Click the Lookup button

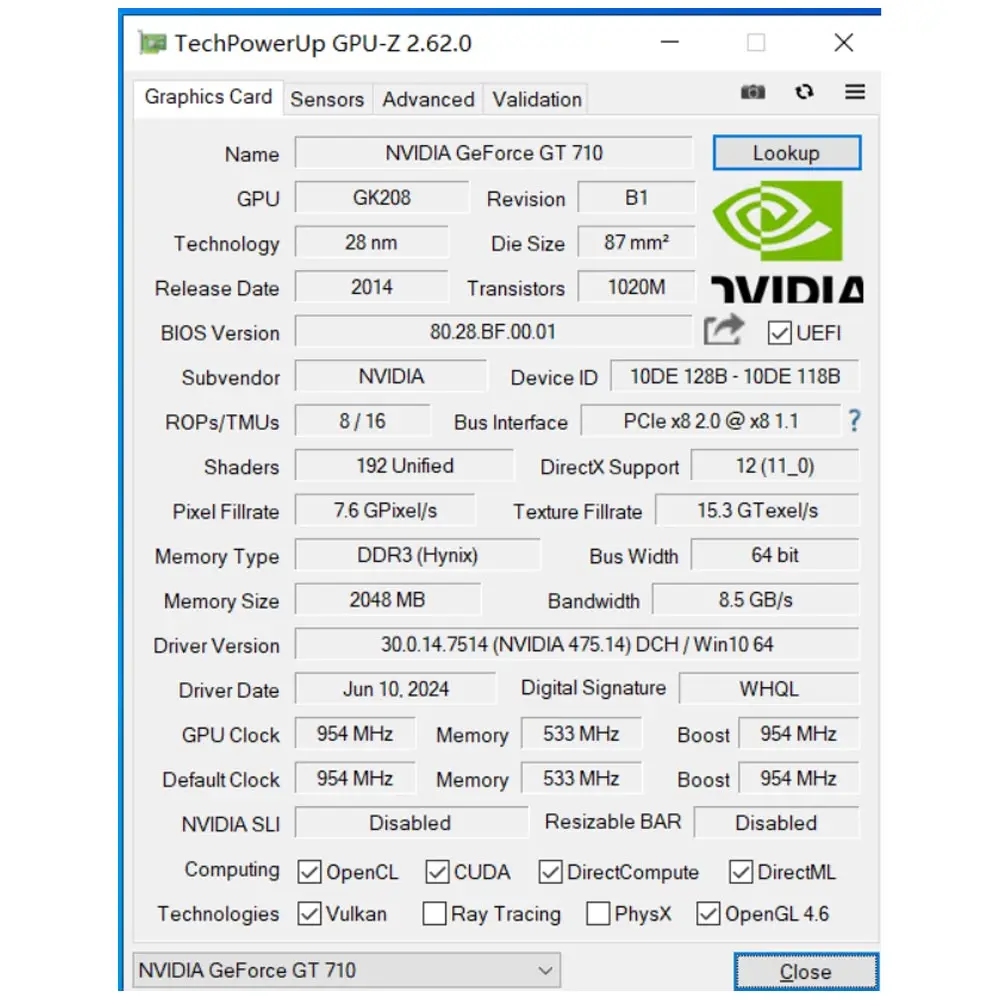tap(786, 153)
